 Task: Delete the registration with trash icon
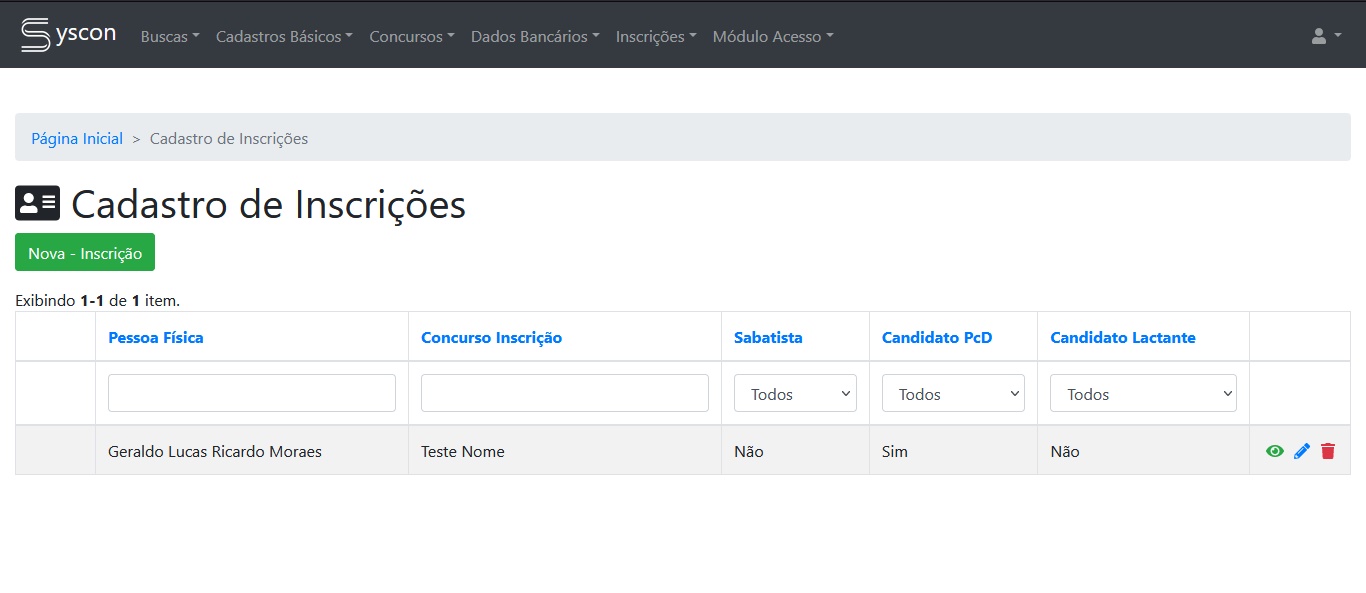point(1327,451)
